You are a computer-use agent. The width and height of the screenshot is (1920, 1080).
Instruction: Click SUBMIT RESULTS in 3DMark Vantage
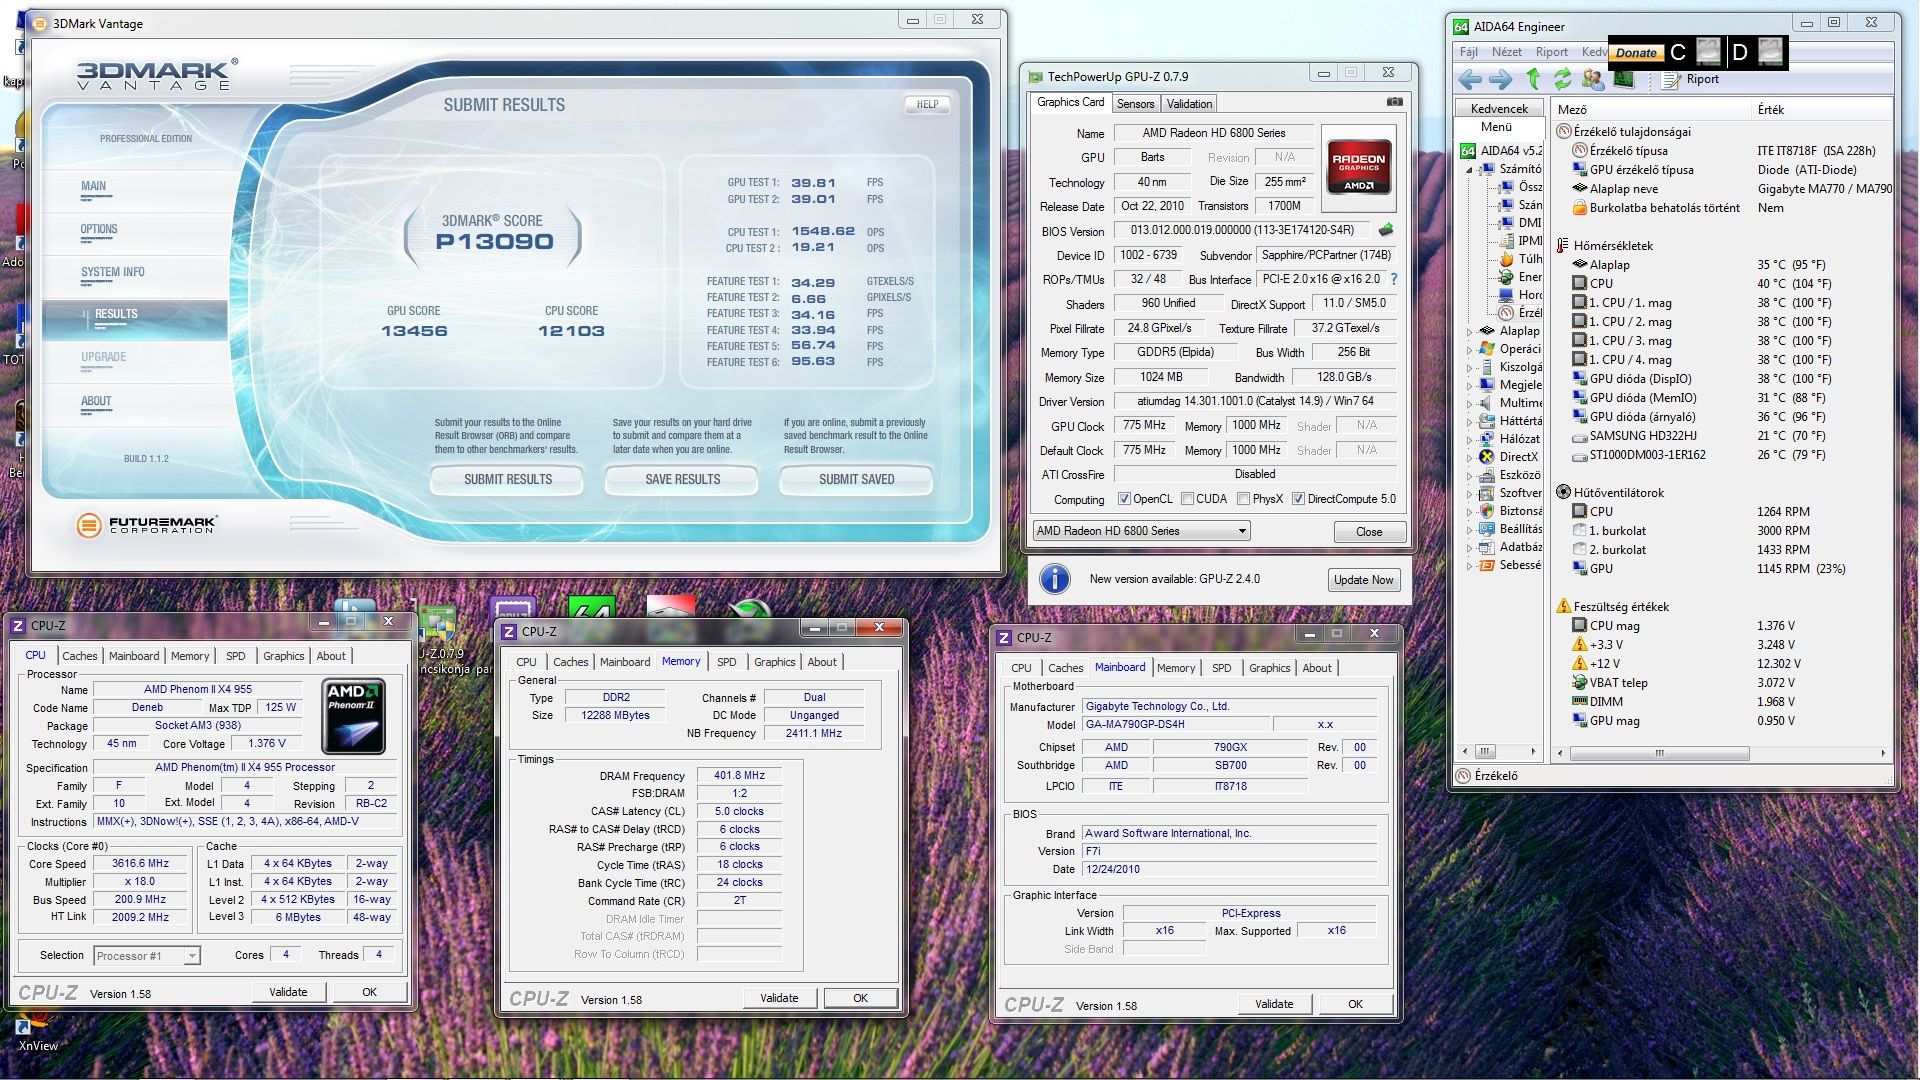(508, 480)
